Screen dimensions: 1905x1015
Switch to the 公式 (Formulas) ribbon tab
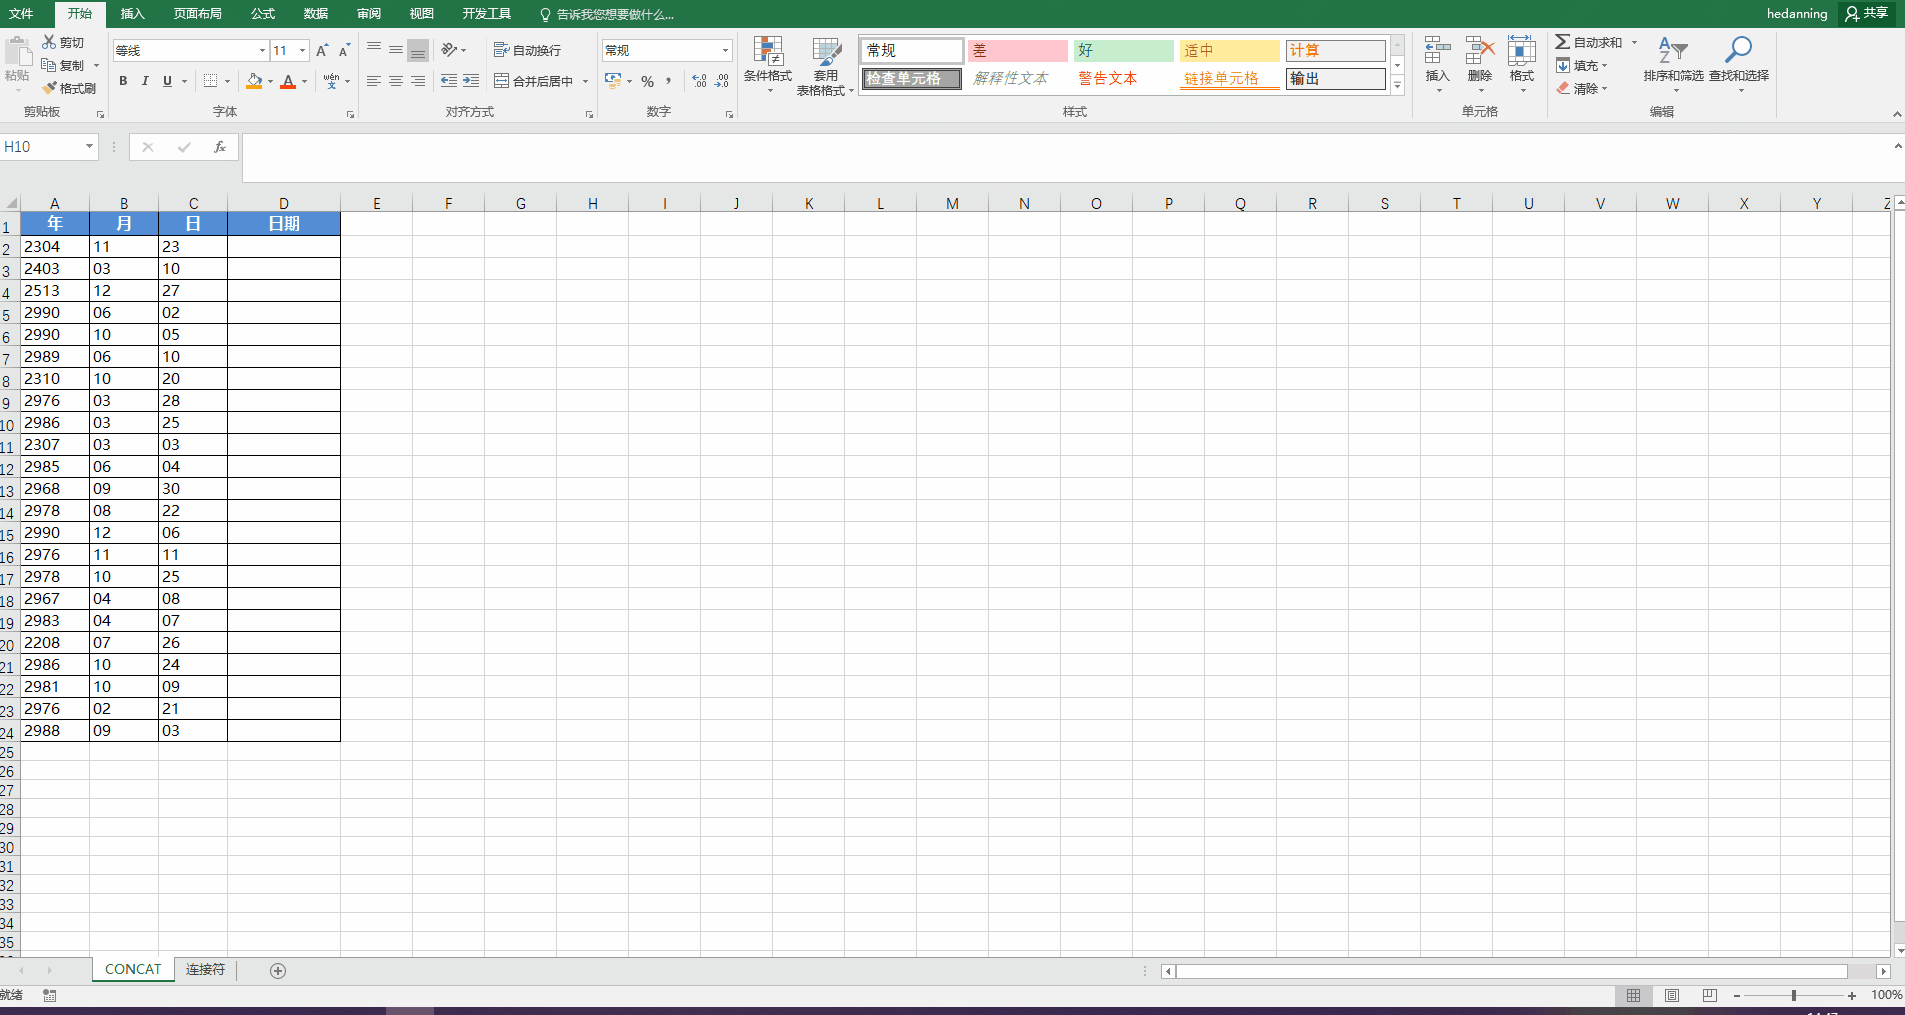[x=263, y=14]
